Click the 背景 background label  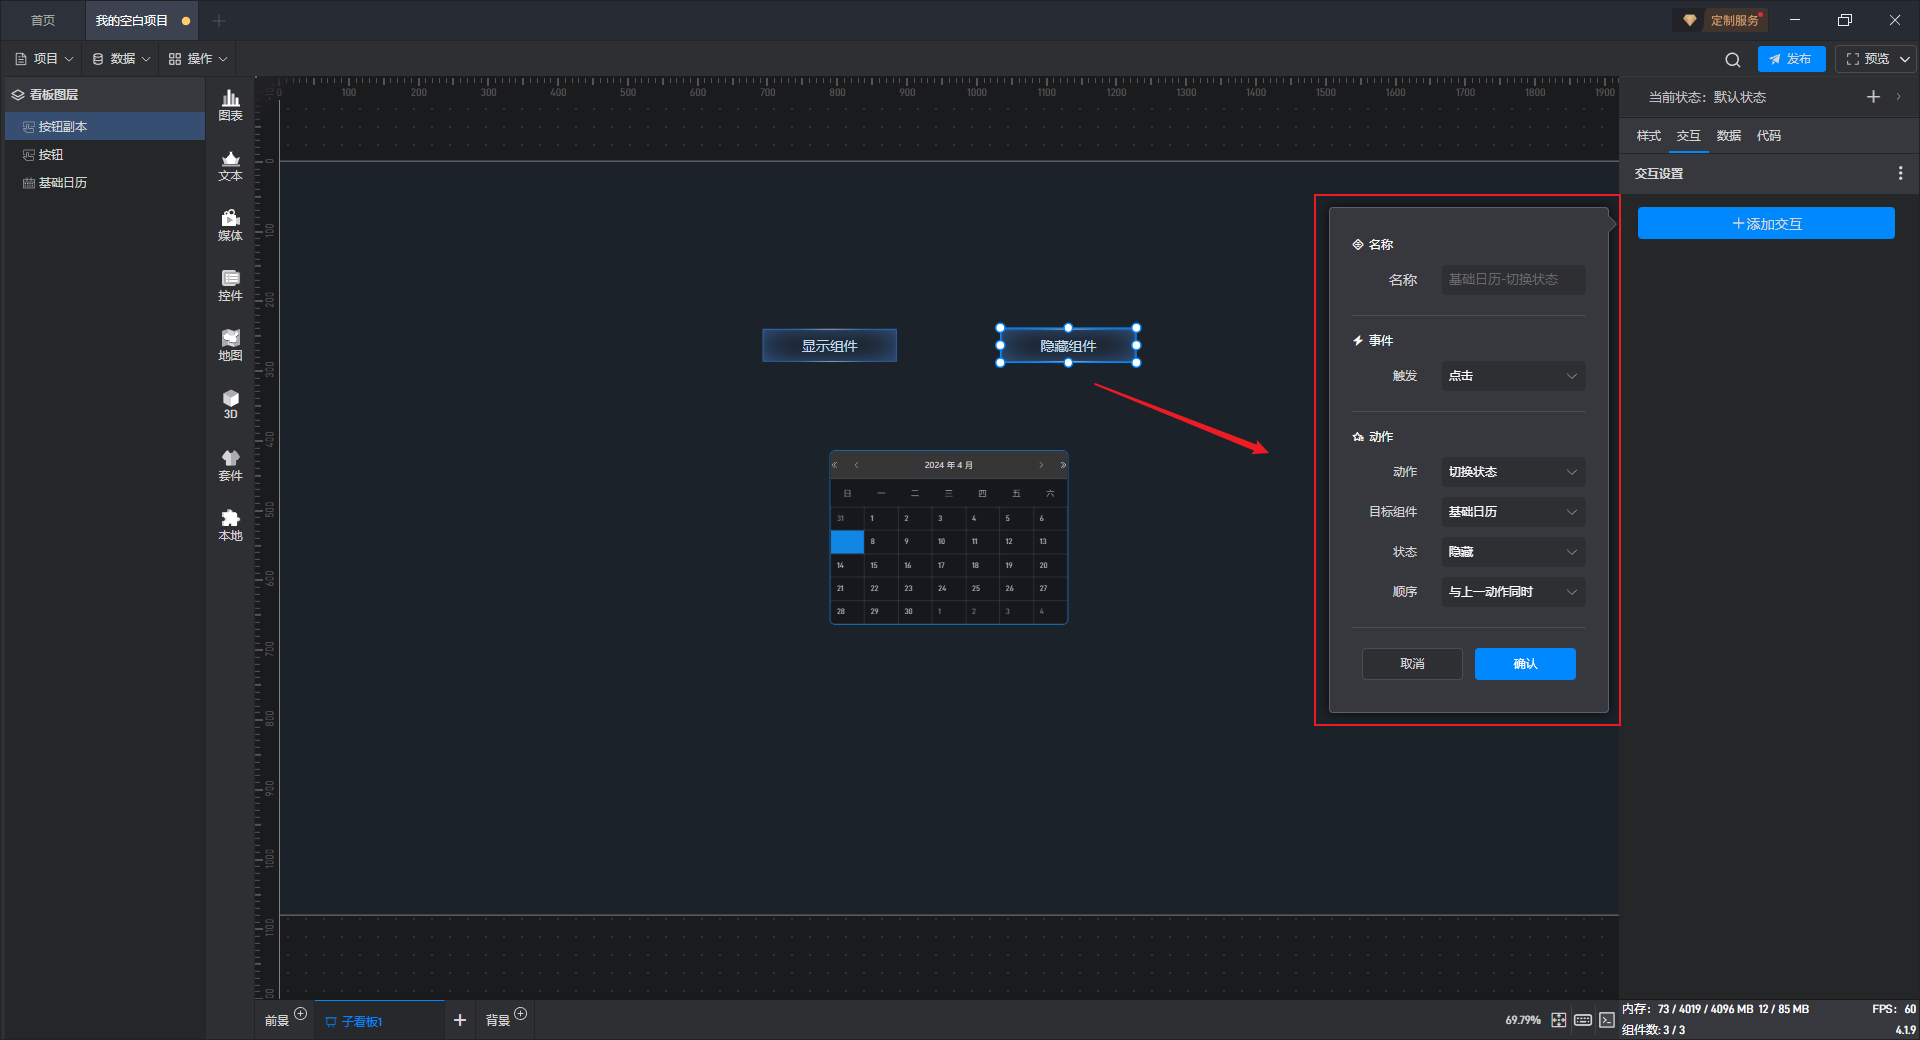point(498,1021)
